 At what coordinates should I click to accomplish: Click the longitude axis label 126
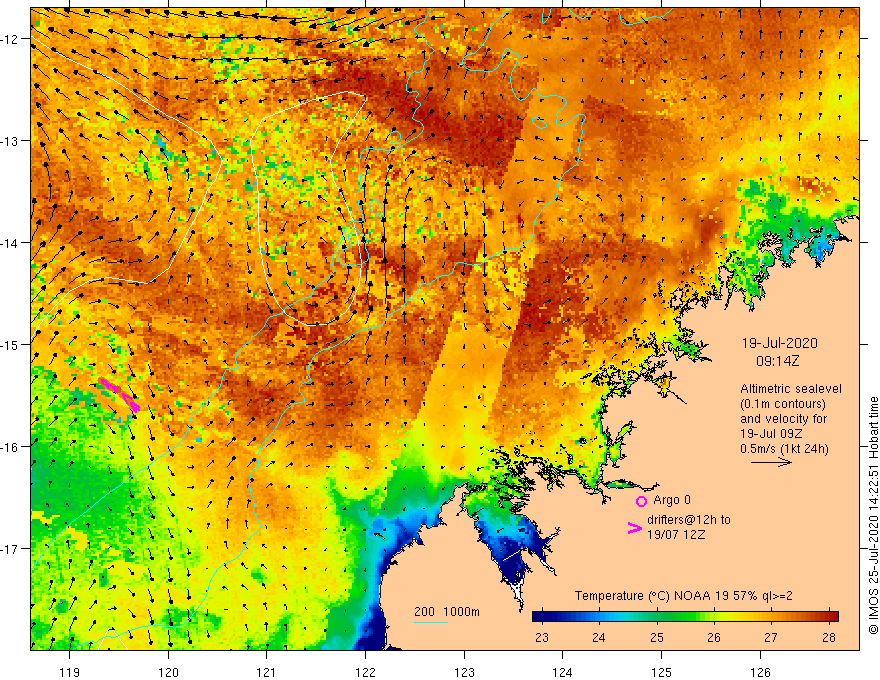point(760,672)
